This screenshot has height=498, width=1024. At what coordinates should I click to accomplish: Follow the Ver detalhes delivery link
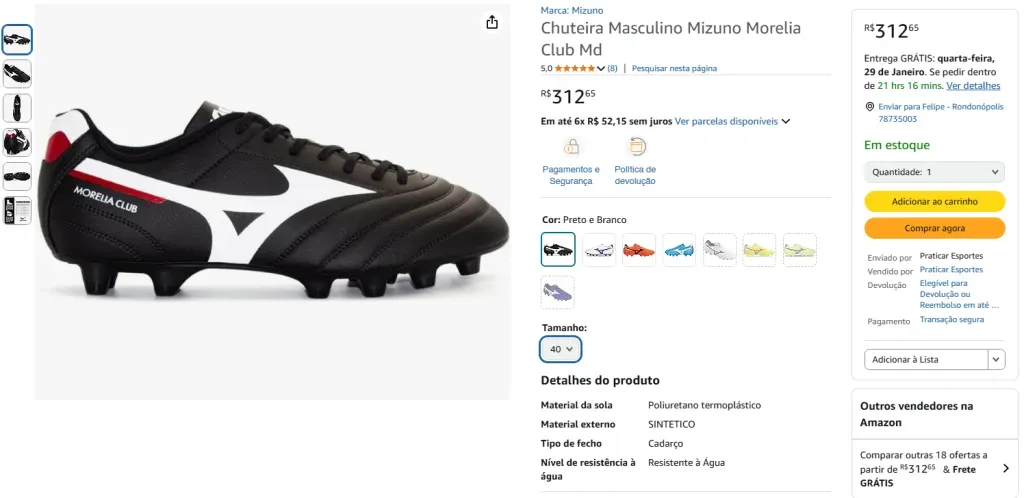[x=973, y=85]
